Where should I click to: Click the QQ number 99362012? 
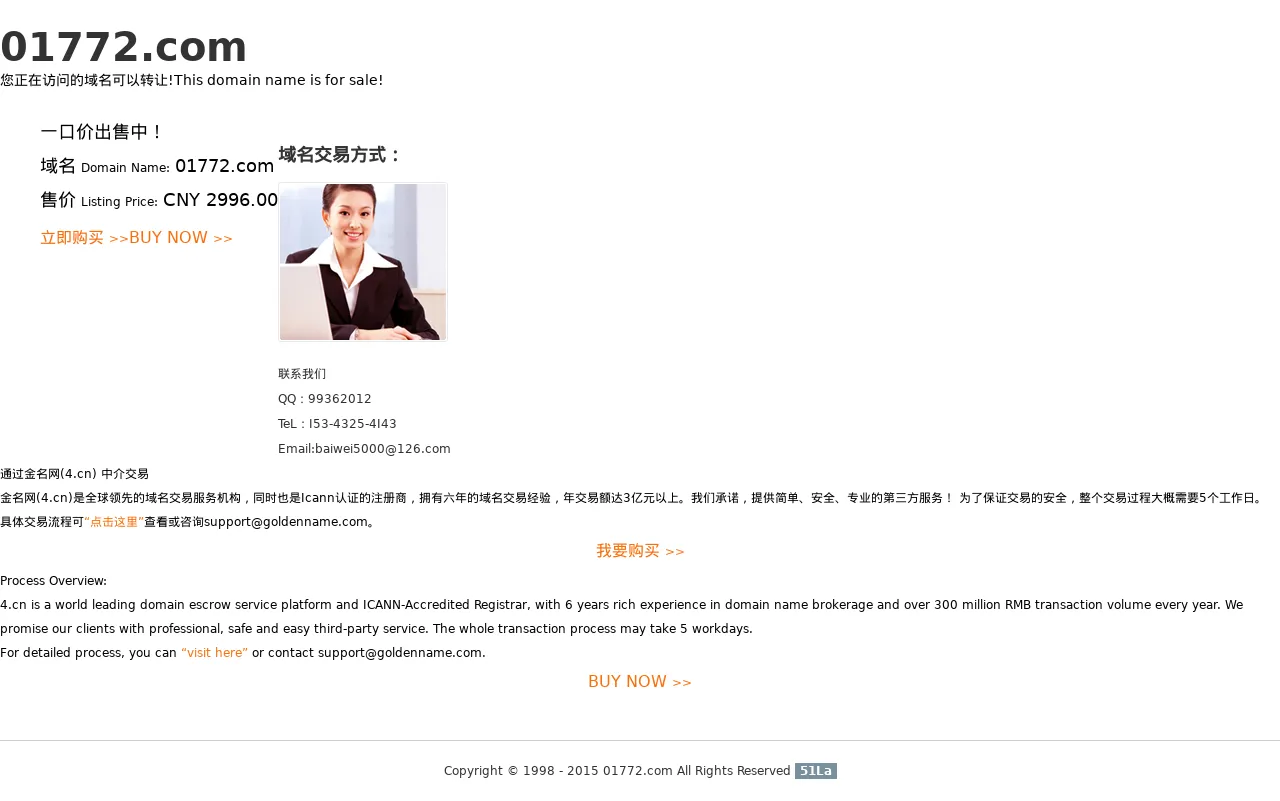click(340, 399)
